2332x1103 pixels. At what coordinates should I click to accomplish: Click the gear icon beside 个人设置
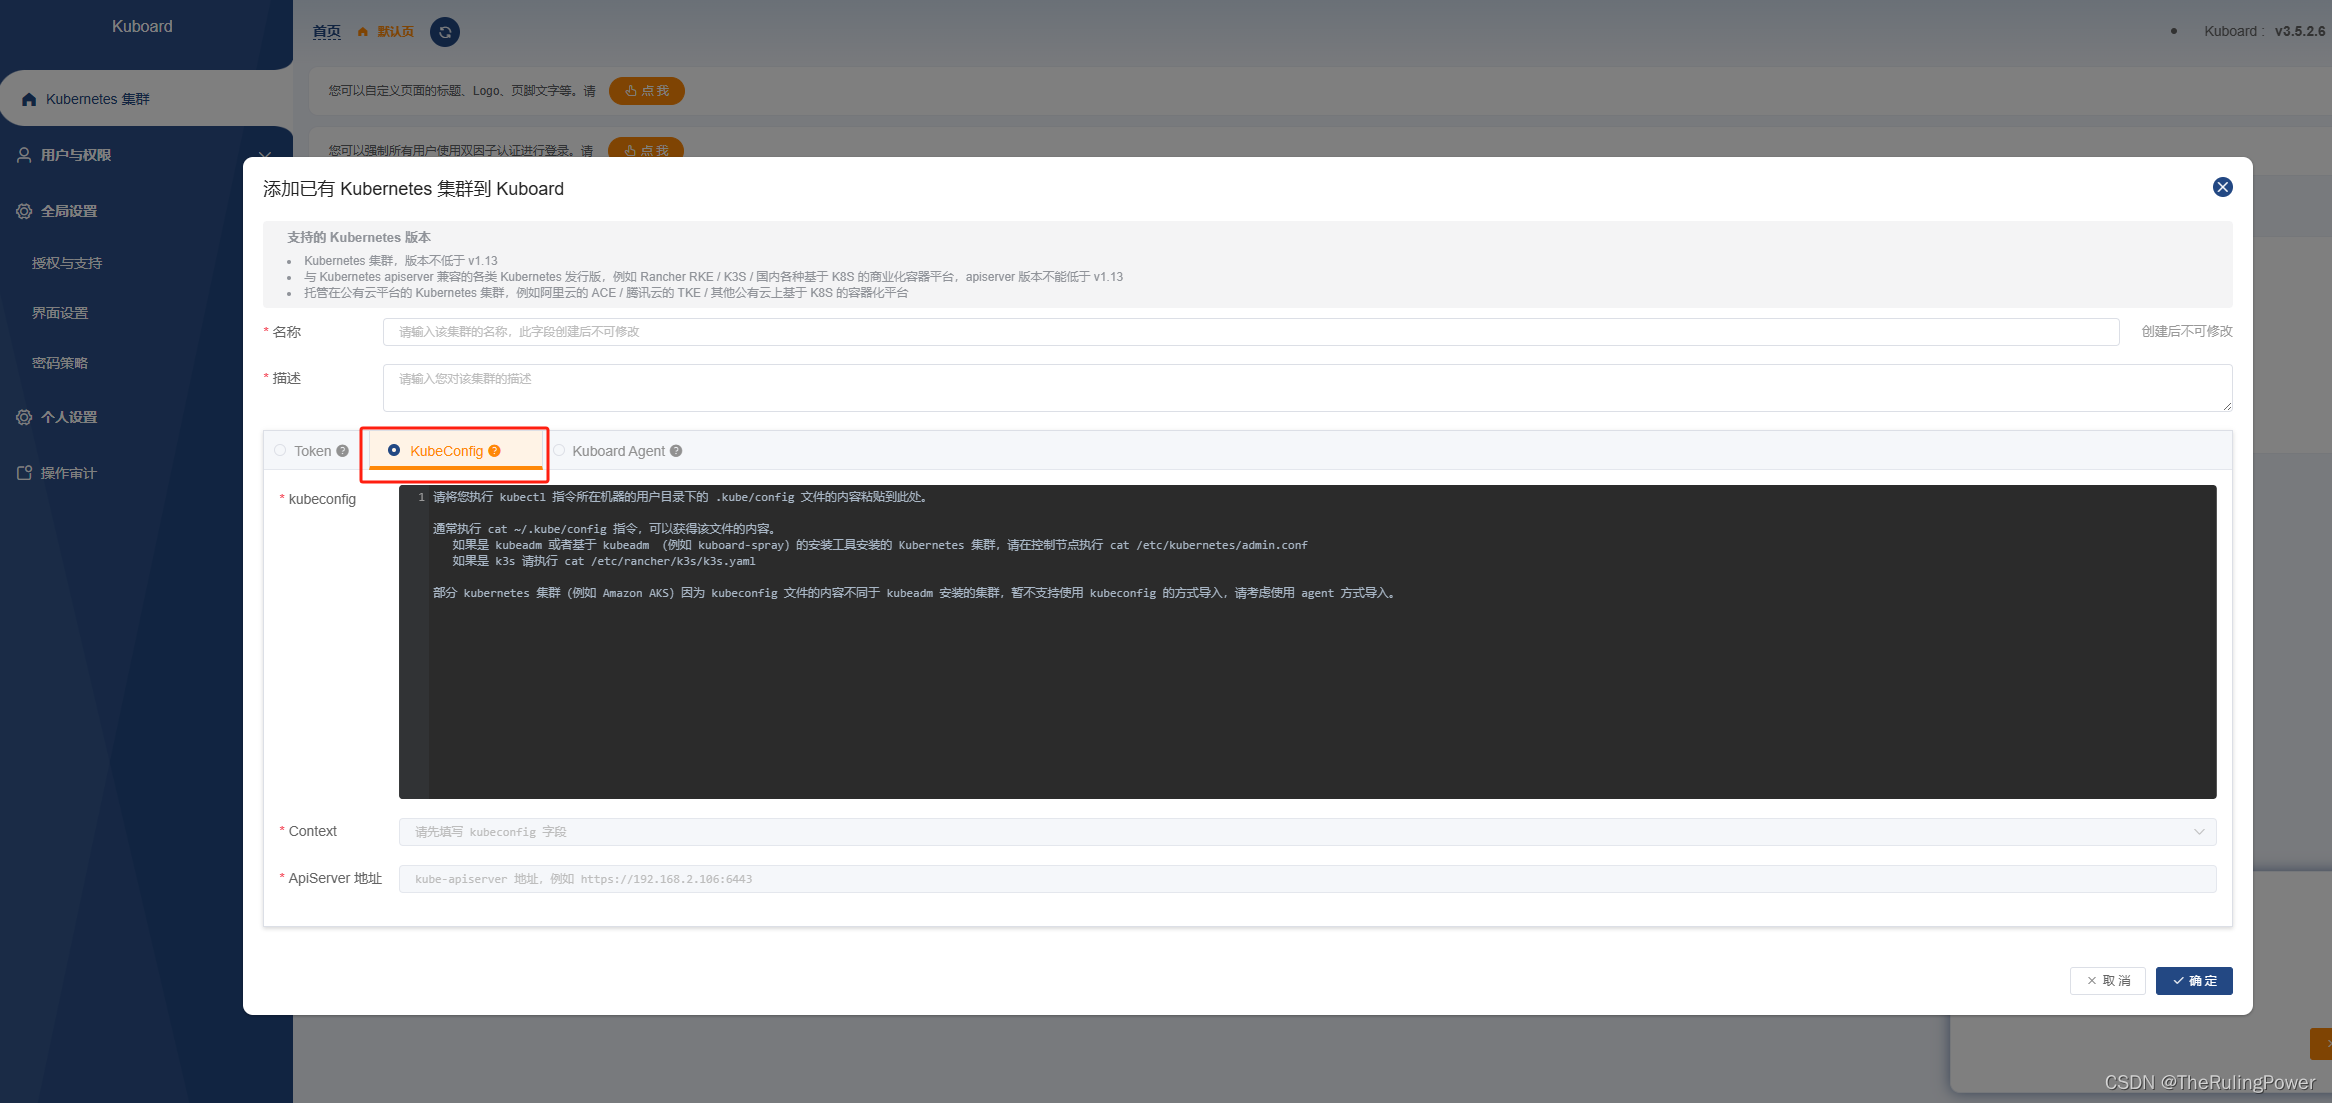24,417
